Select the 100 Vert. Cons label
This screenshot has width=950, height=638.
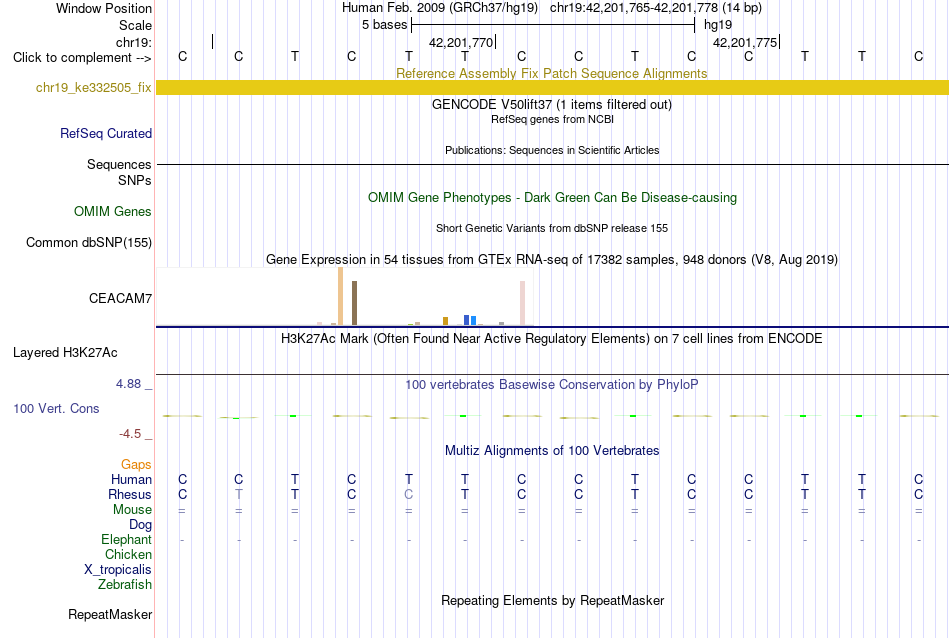pos(56,408)
